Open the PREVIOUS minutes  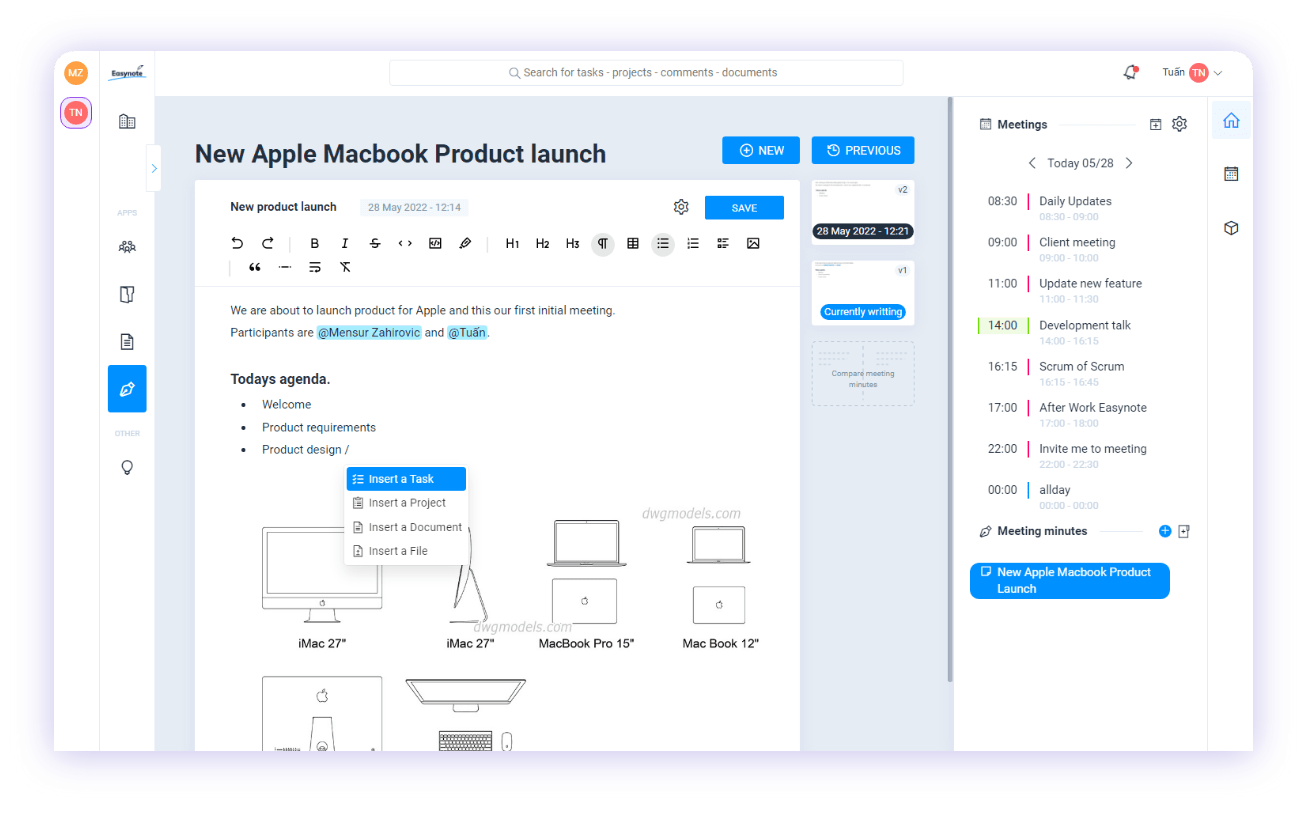pyautogui.click(x=863, y=150)
